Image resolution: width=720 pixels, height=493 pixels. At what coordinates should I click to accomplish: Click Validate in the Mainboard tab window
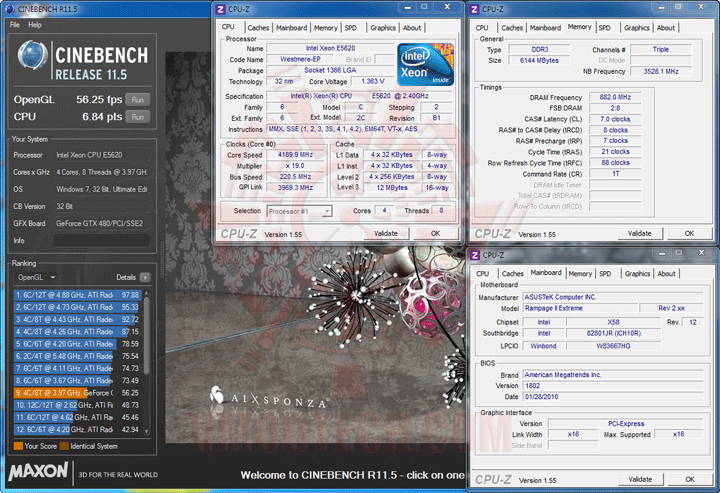[640, 479]
